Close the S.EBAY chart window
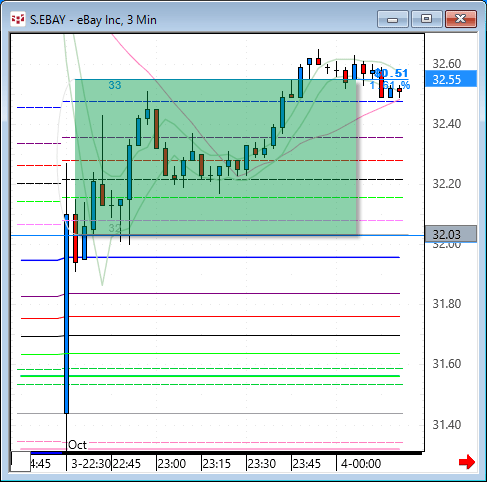 coord(461,19)
